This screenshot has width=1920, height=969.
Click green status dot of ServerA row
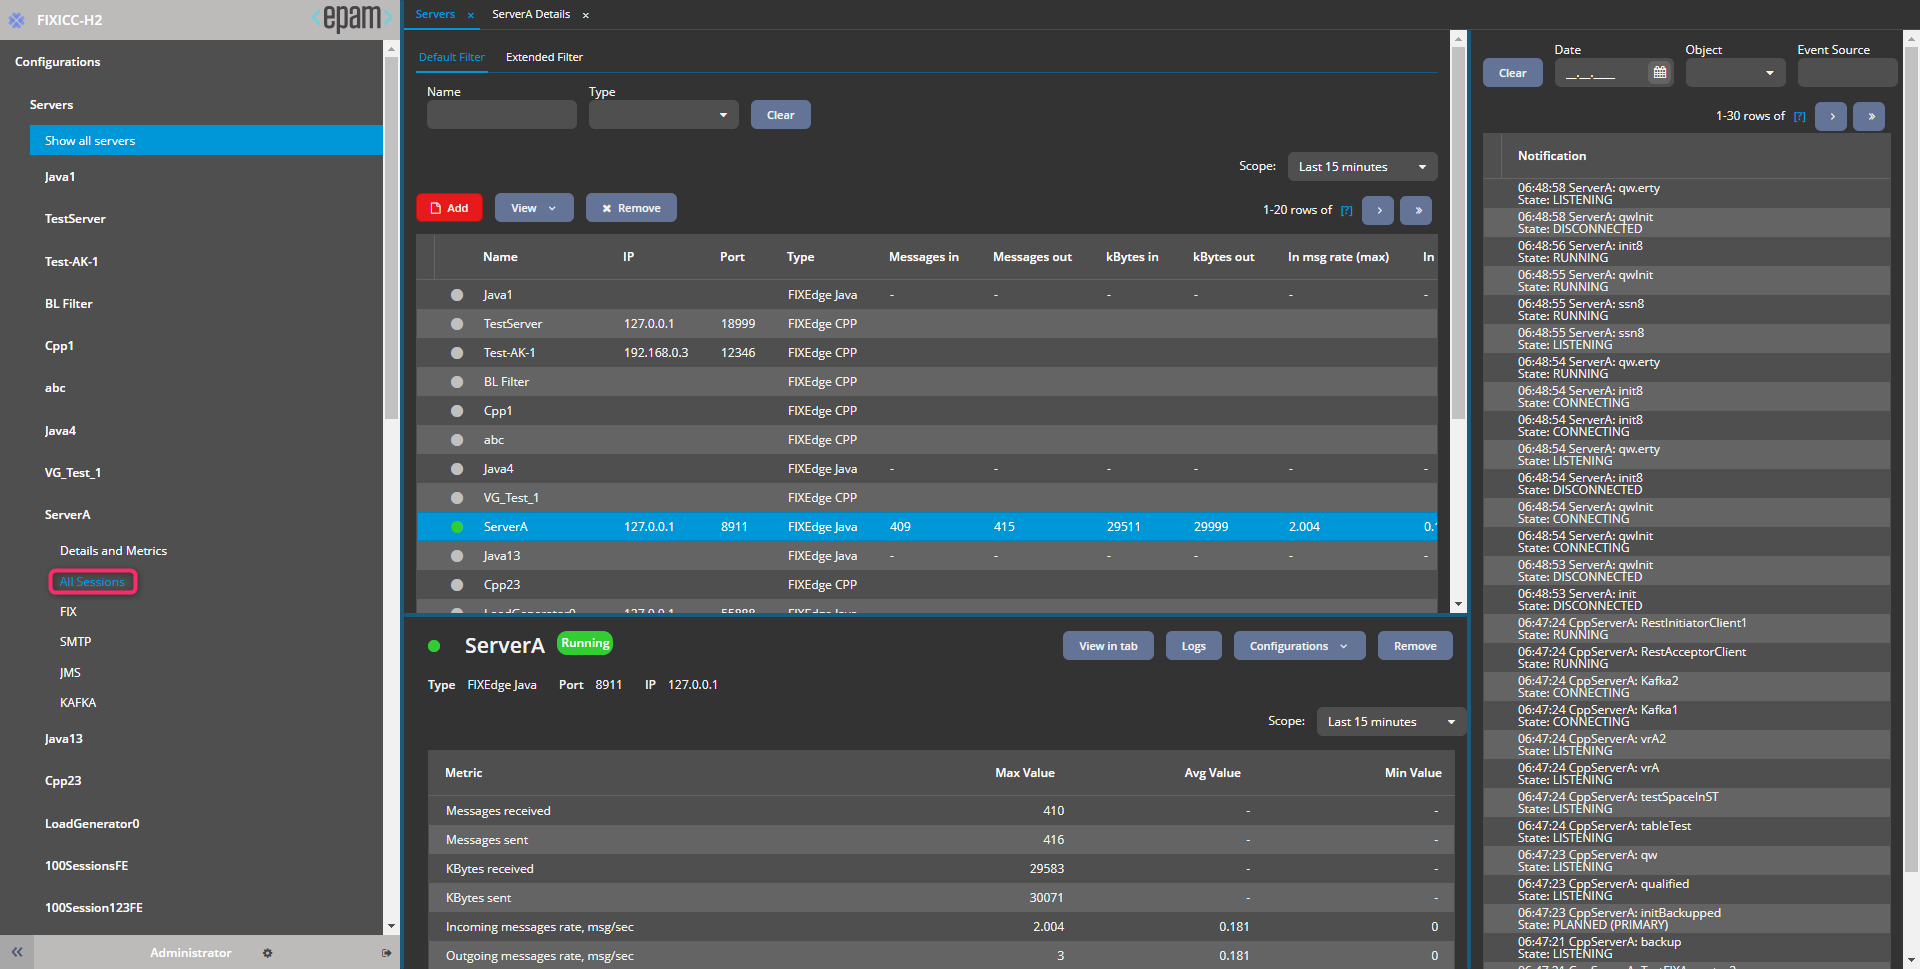pyautogui.click(x=457, y=527)
